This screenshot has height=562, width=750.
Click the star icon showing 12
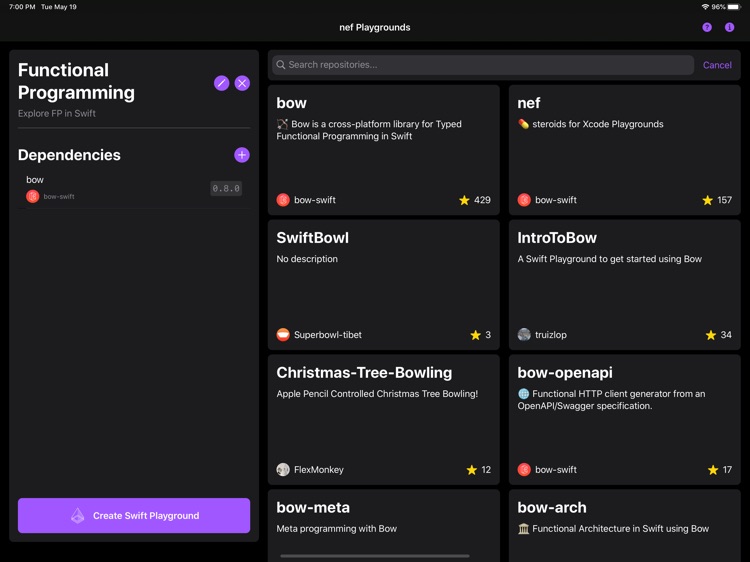472,470
